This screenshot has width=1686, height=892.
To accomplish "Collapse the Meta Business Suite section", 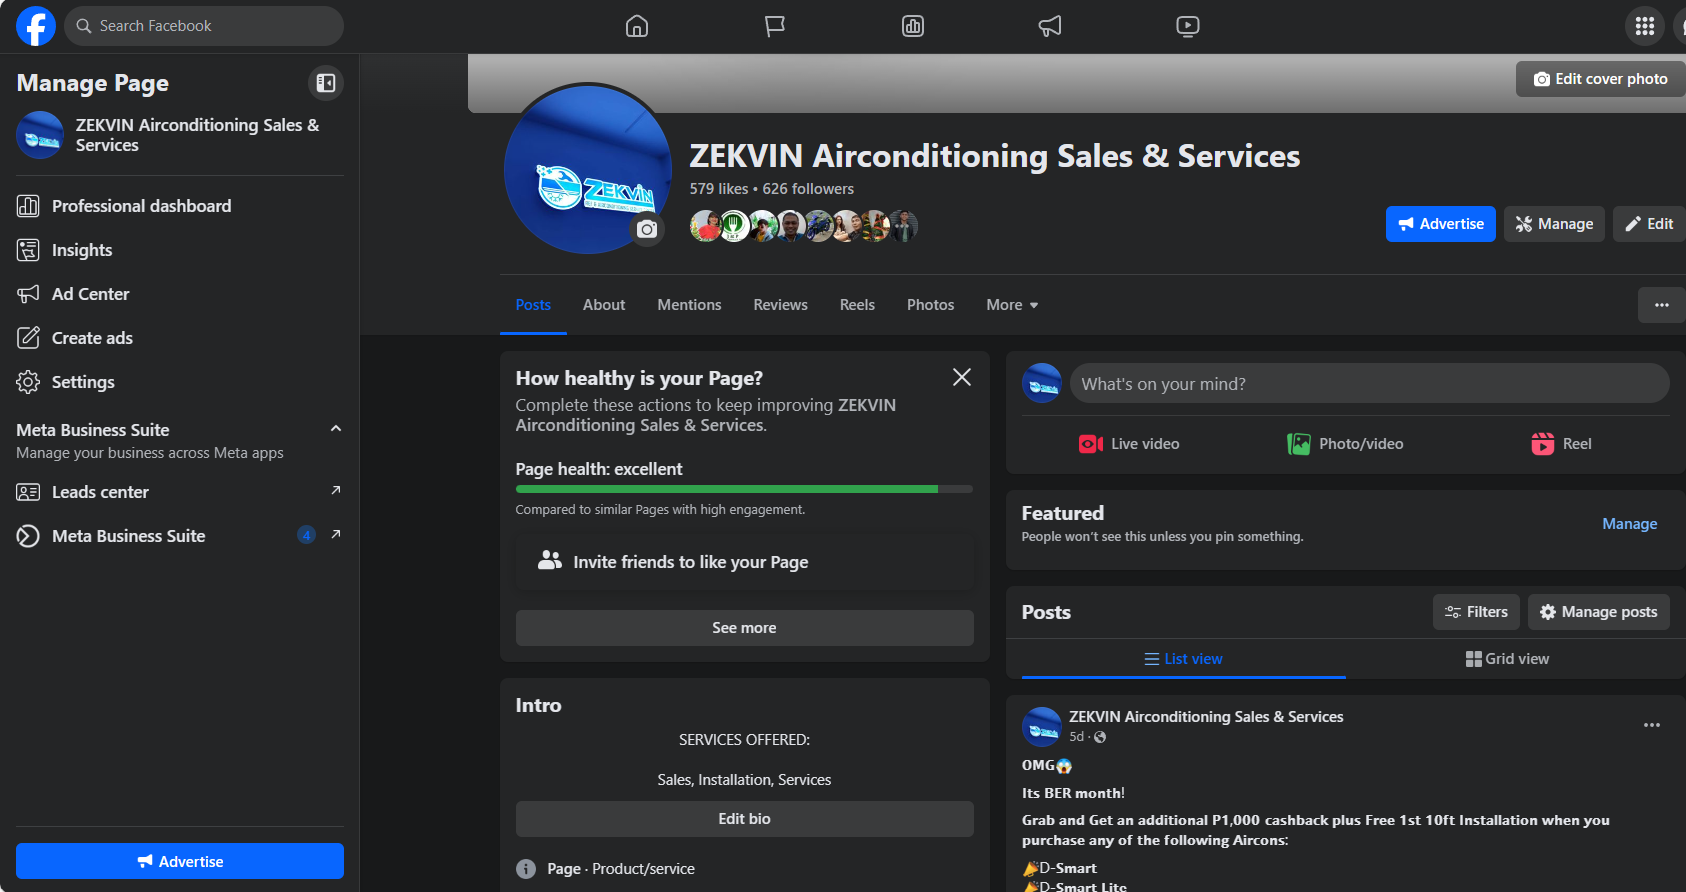I will tap(336, 429).
